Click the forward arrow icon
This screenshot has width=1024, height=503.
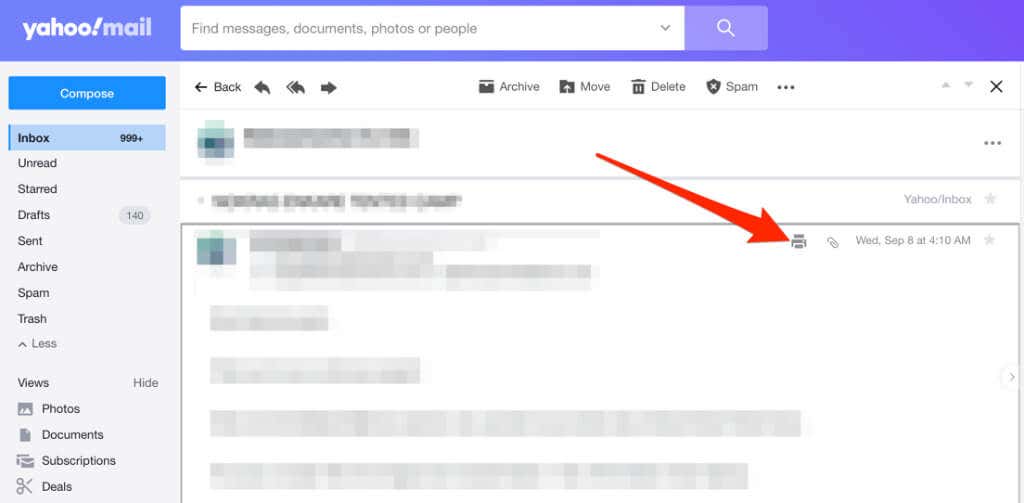coord(328,87)
